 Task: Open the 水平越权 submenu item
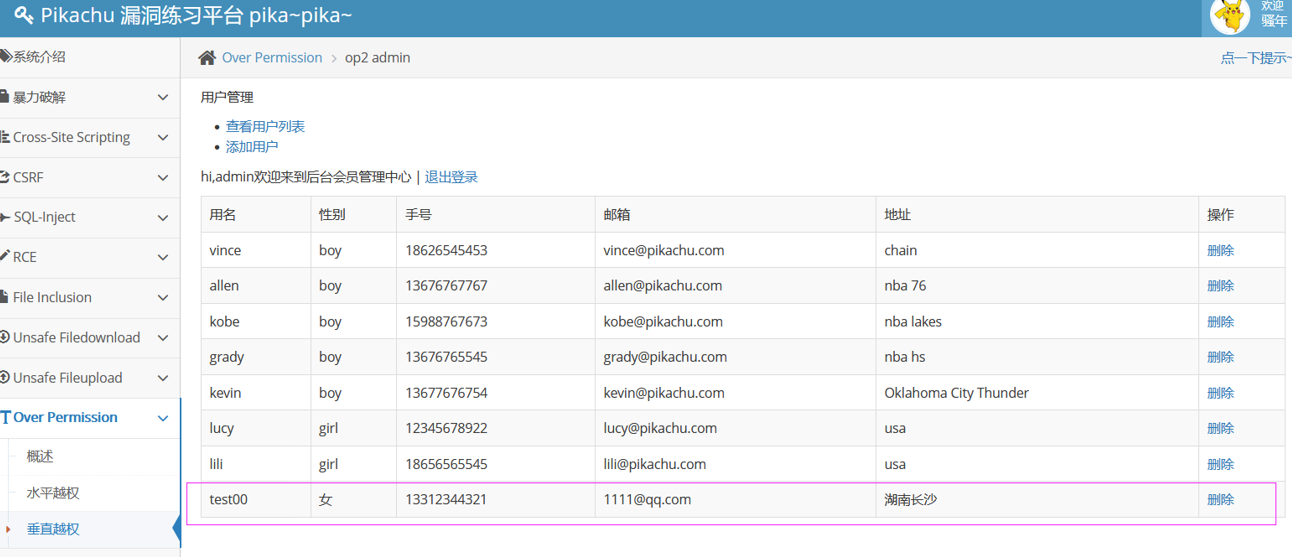(x=53, y=493)
